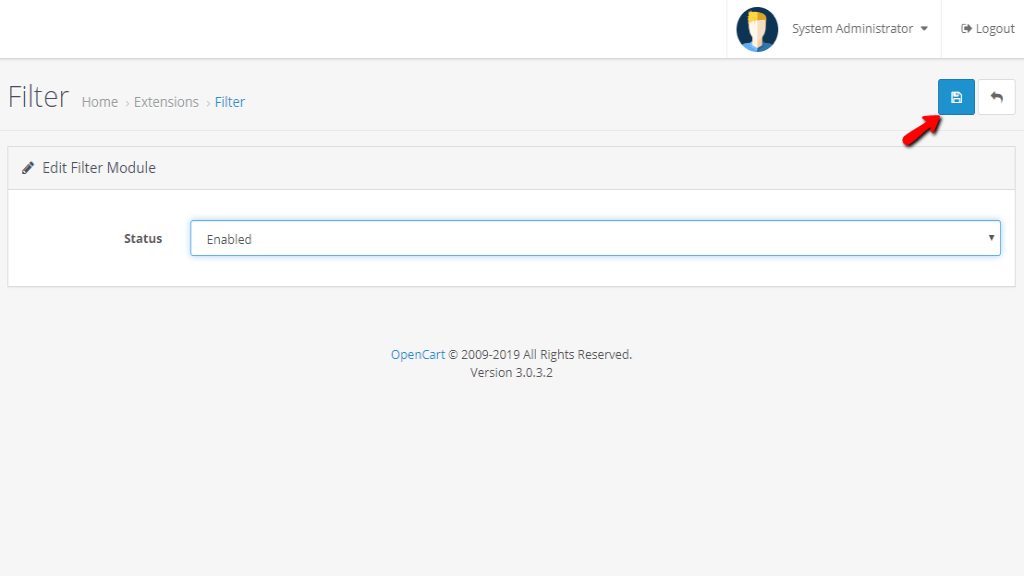Screen dimensions: 1024x576
Task: Click the Edit Filter Module panel header
Action: point(100,167)
